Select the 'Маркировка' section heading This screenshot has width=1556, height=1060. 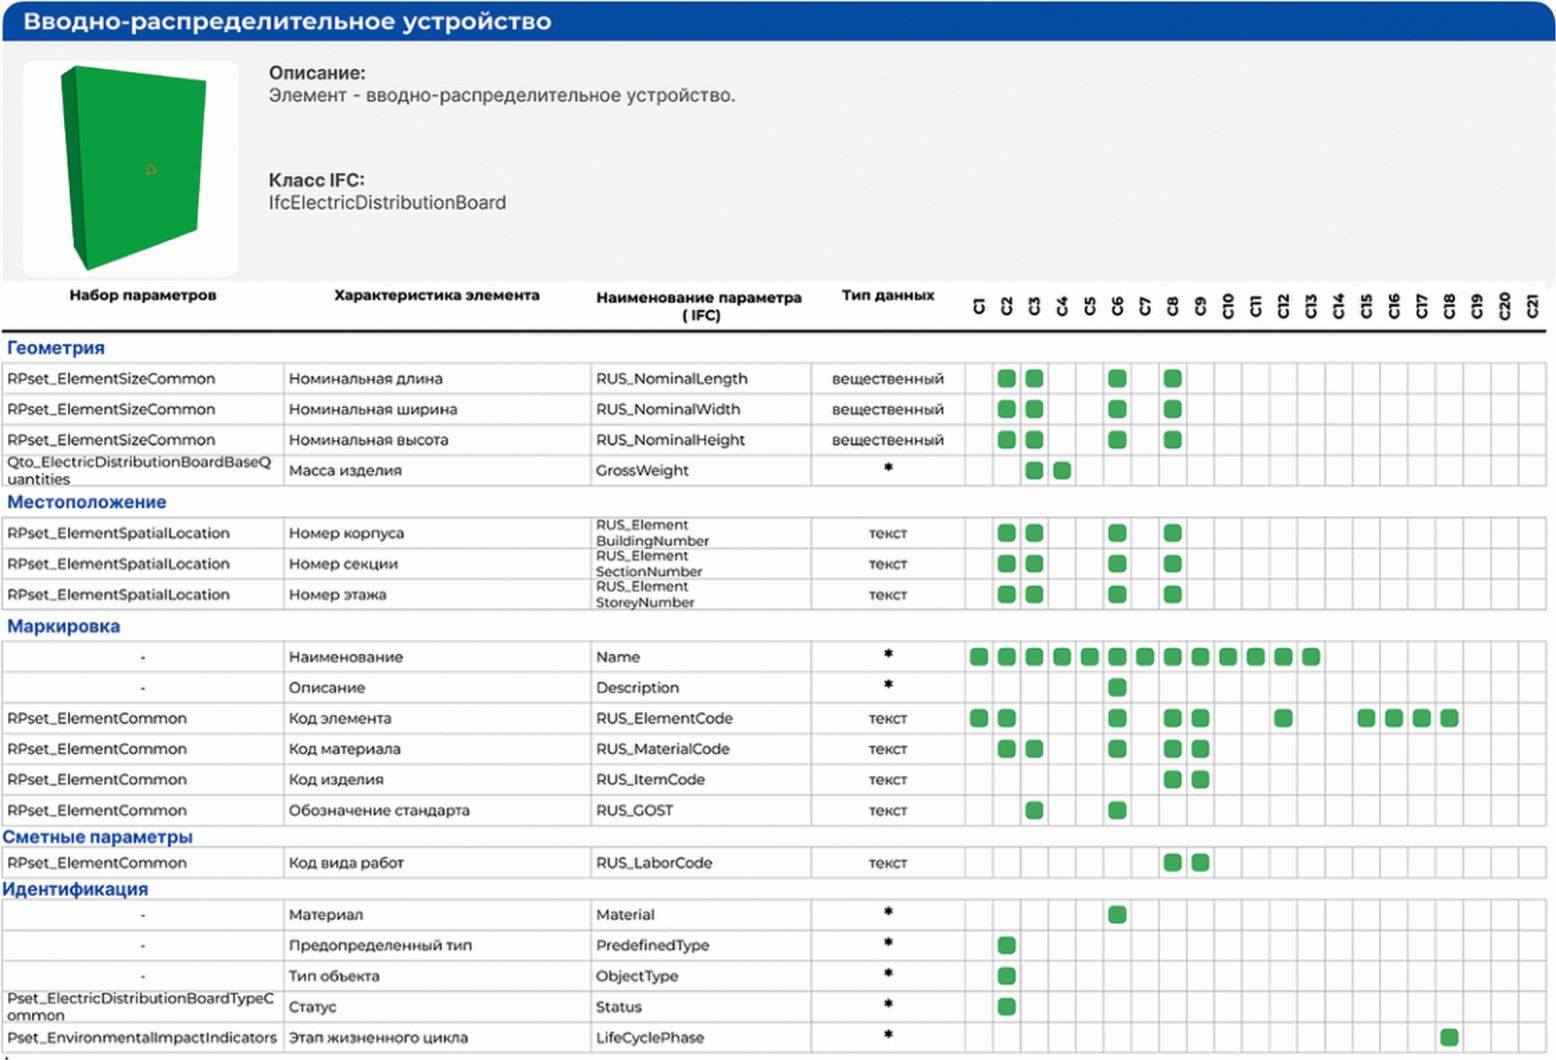tap(64, 626)
